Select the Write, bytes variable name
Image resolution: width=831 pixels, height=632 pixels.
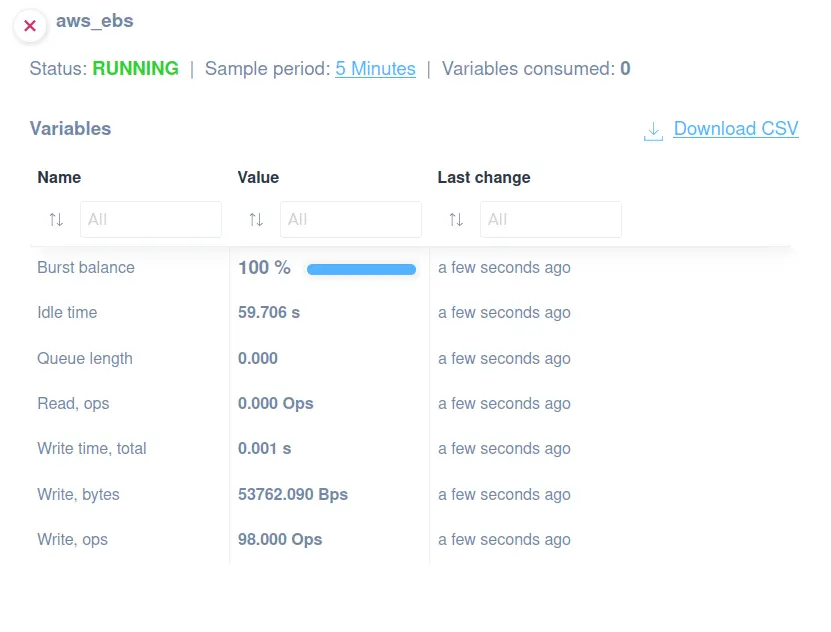pyautogui.click(x=78, y=495)
